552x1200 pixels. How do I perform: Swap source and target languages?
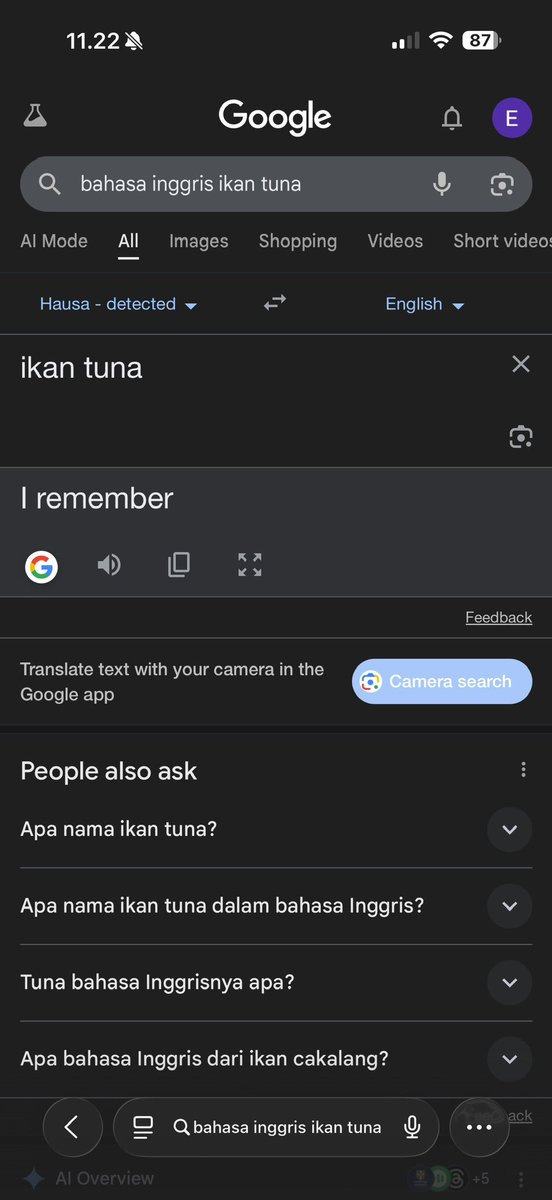(275, 303)
